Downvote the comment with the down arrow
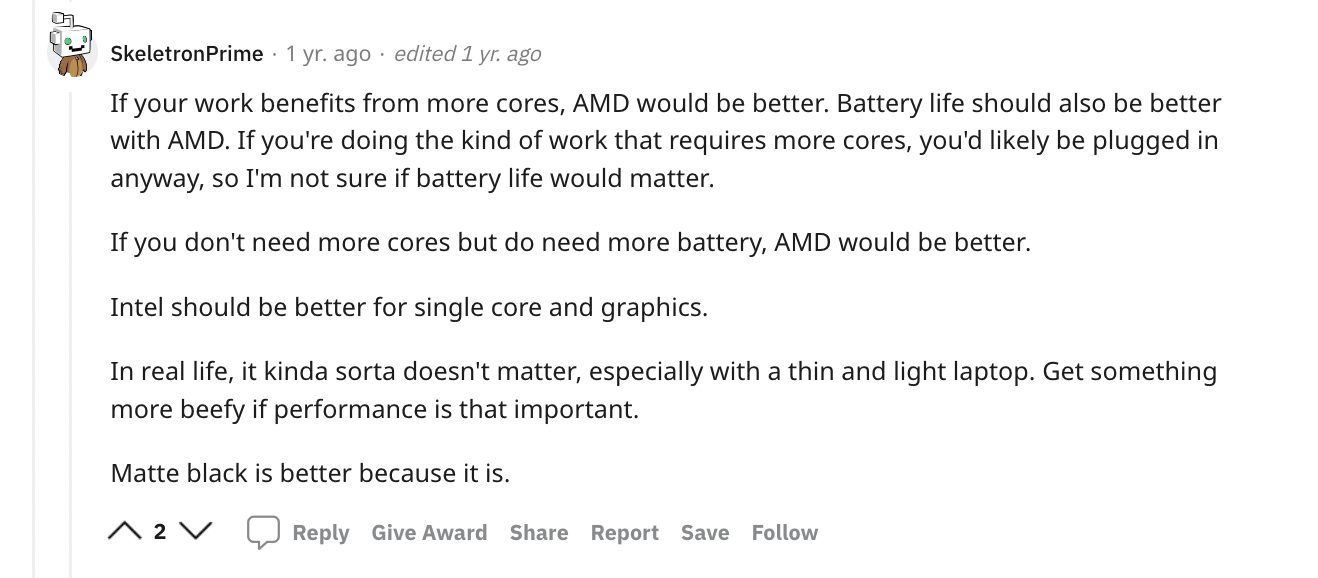Viewport: 1318px width, 578px height. coord(196,532)
